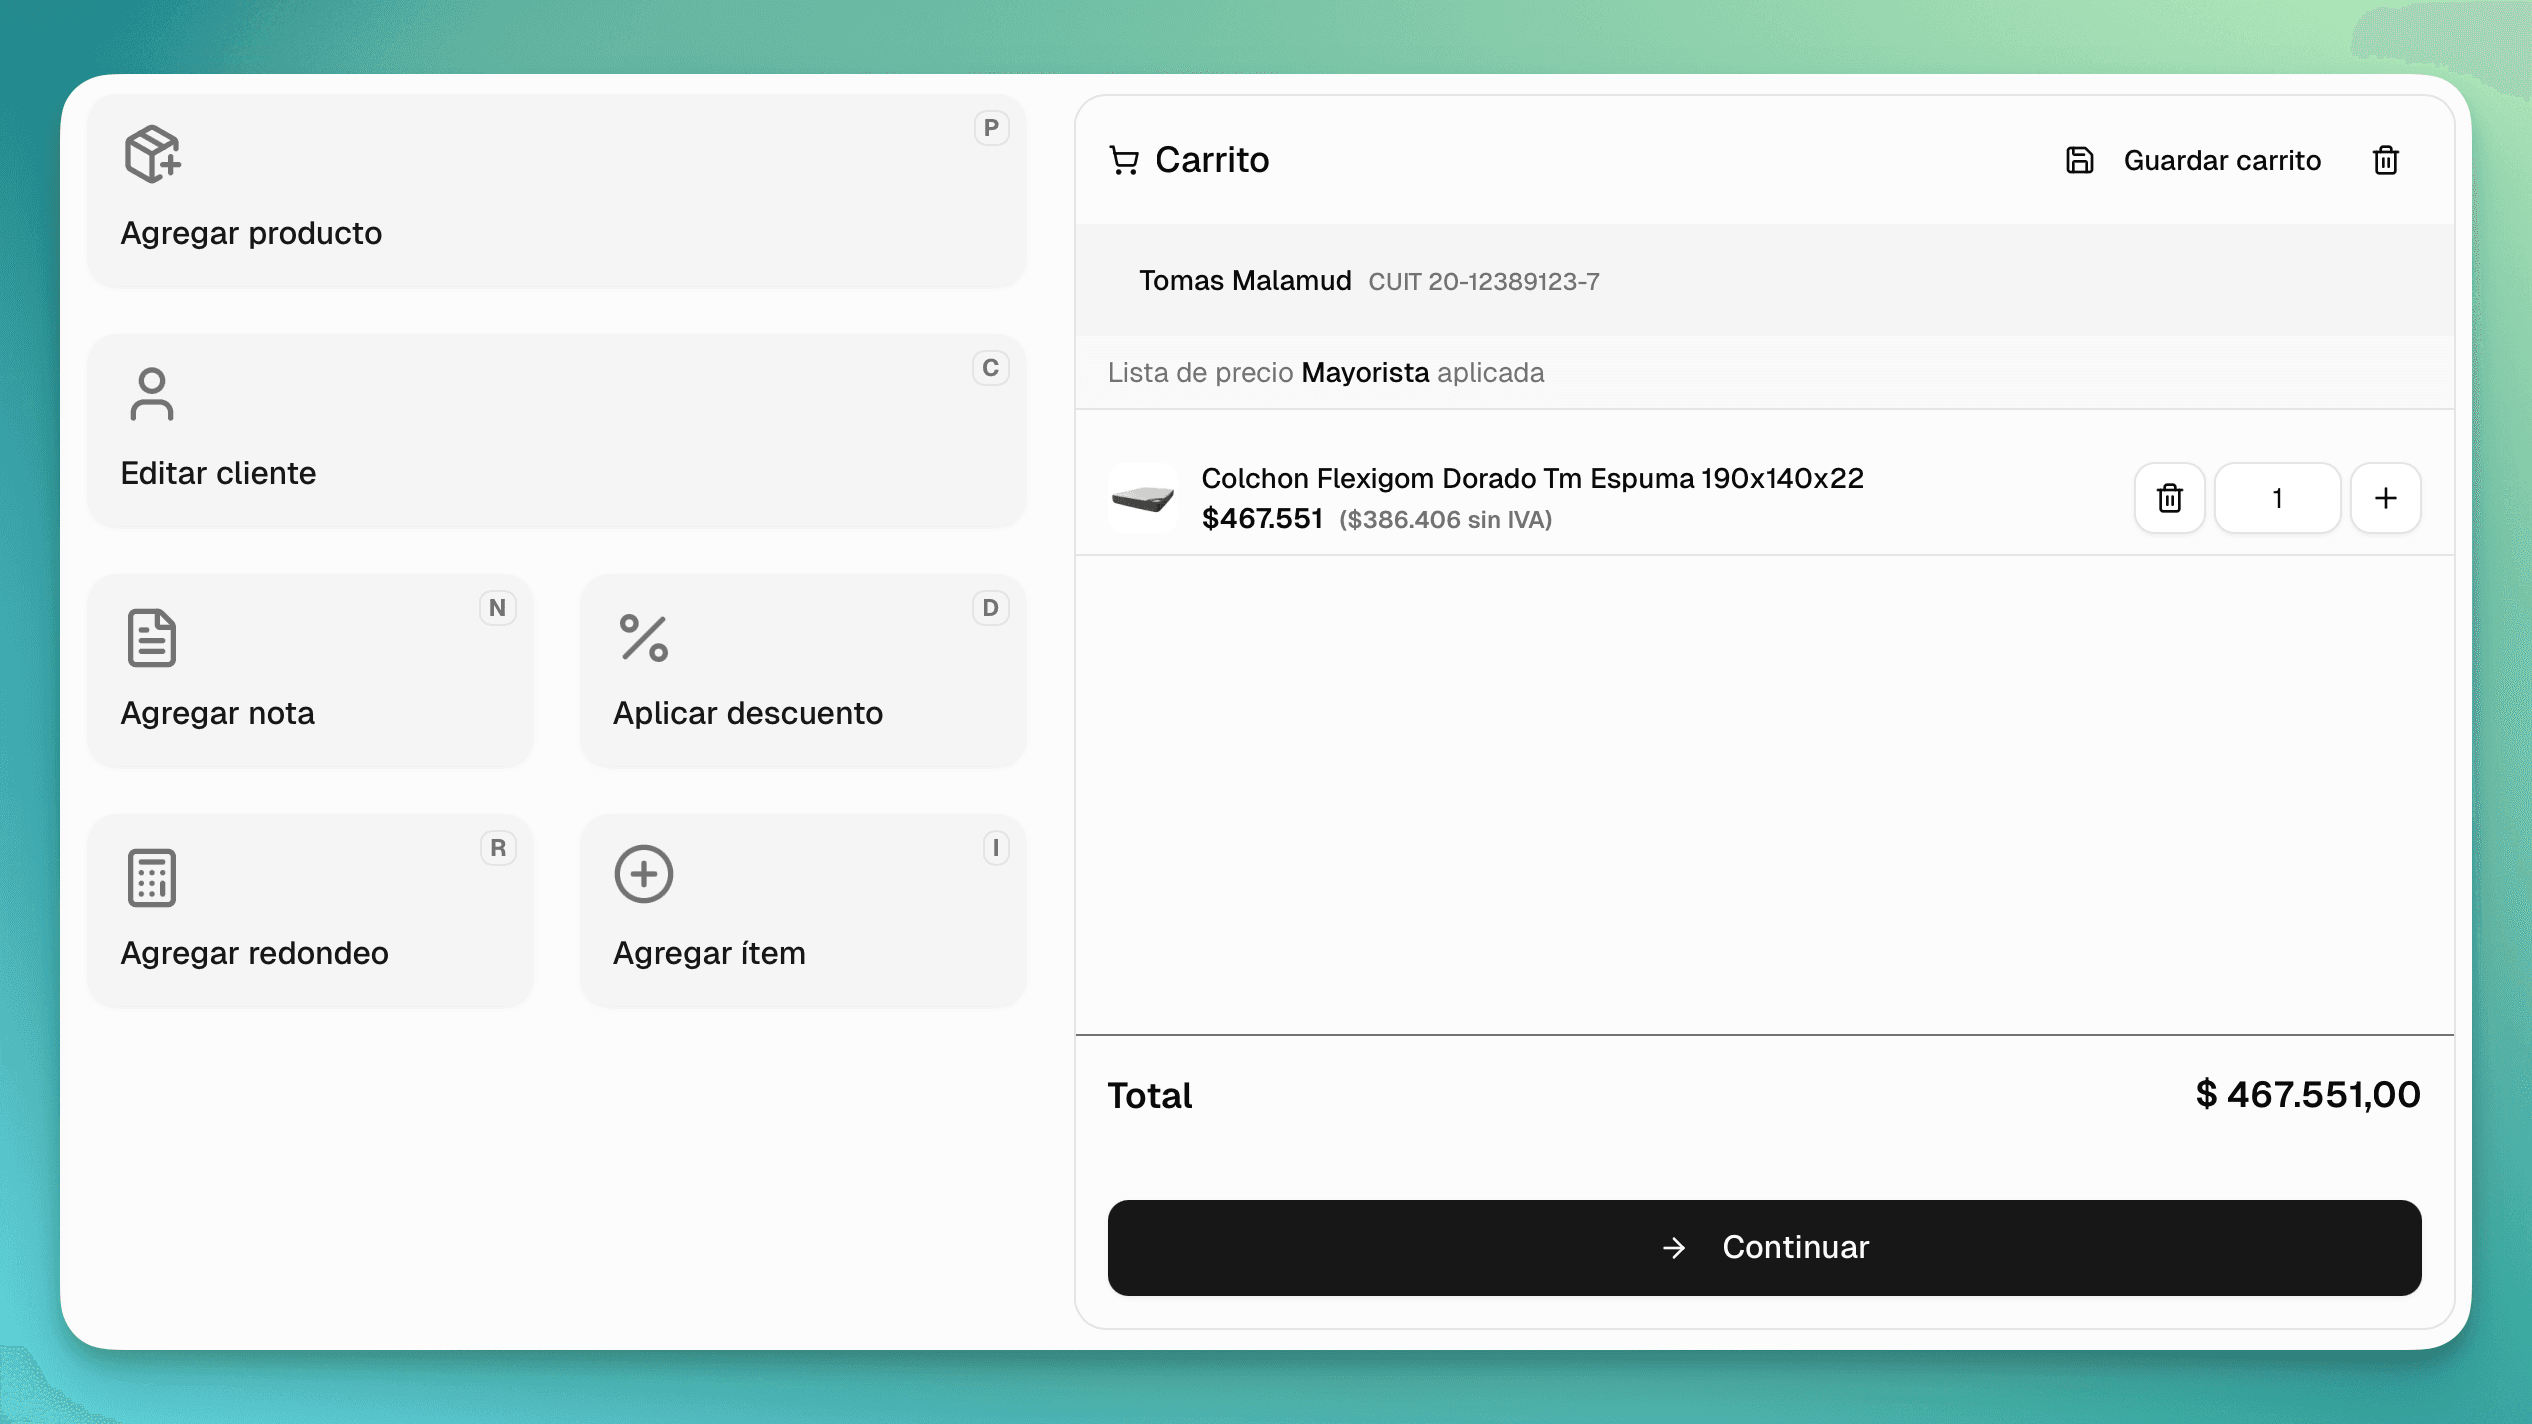
Task: Click the Editar cliente person icon
Action: pyautogui.click(x=152, y=394)
